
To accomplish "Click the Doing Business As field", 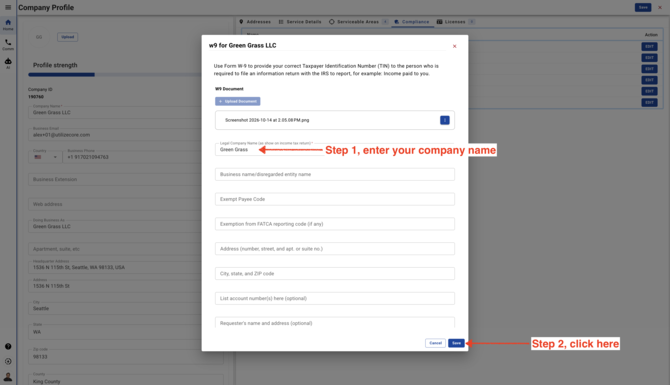I will pos(115,226).
